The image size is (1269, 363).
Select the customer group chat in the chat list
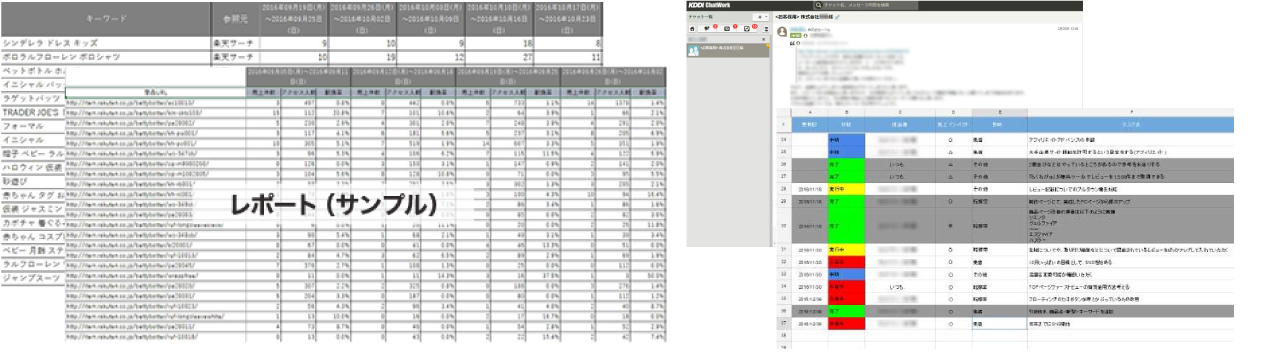click(728, 50)
